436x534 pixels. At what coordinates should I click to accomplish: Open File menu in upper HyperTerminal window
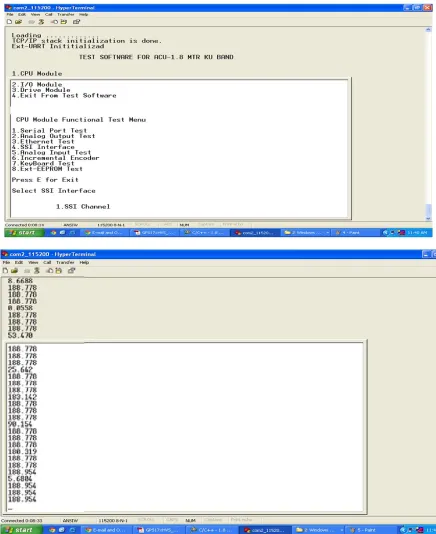coord(10,14)
